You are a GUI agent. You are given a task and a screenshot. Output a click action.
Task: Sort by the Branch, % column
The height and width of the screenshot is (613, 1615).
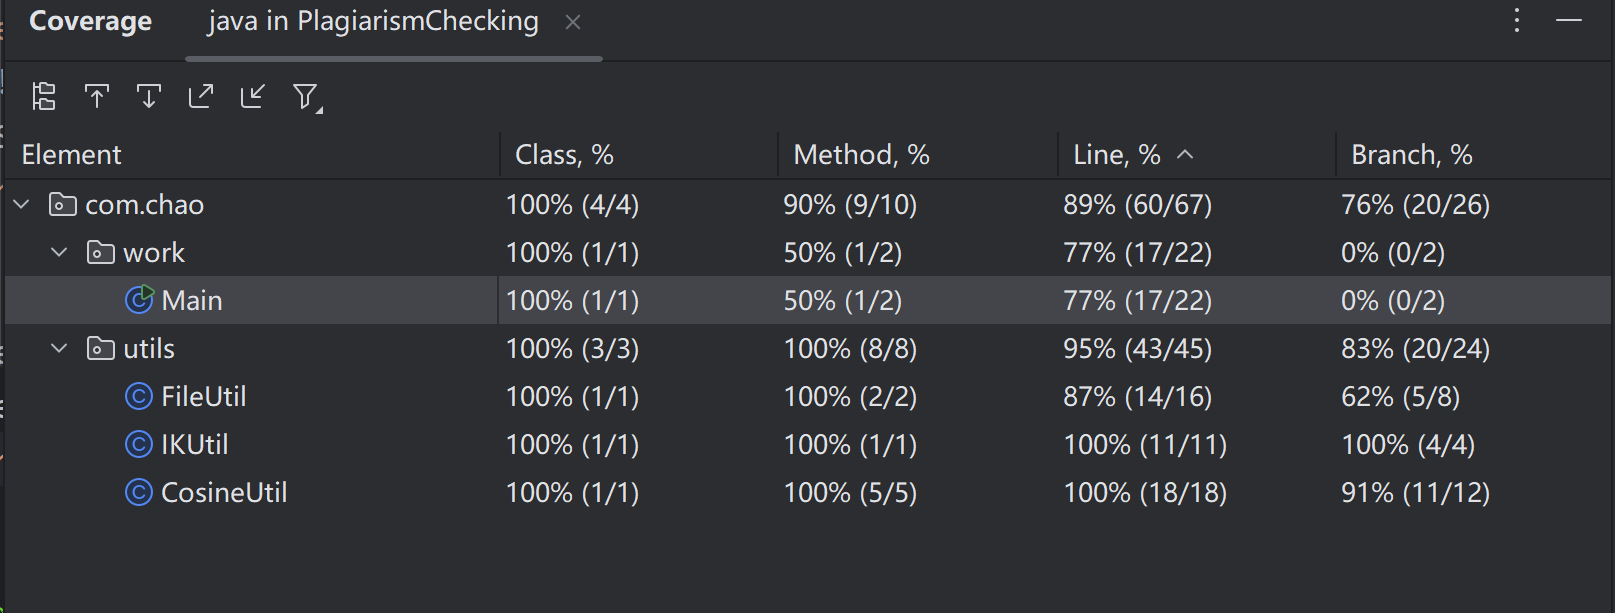[1411, 155]
